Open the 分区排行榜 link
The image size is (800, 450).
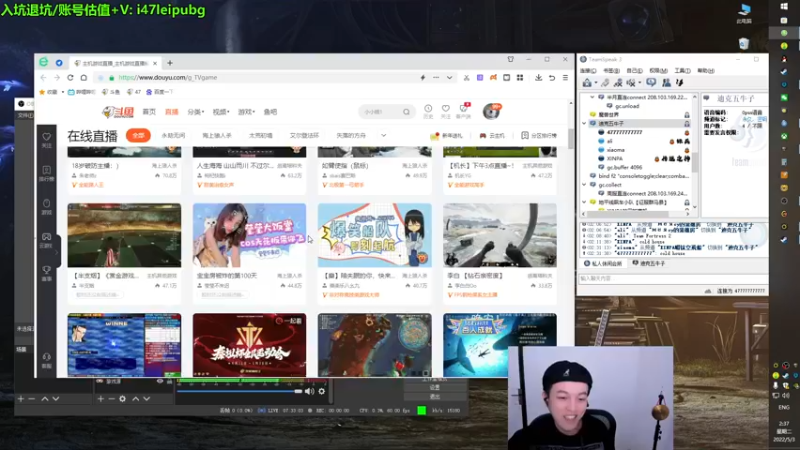coord(539,136)
